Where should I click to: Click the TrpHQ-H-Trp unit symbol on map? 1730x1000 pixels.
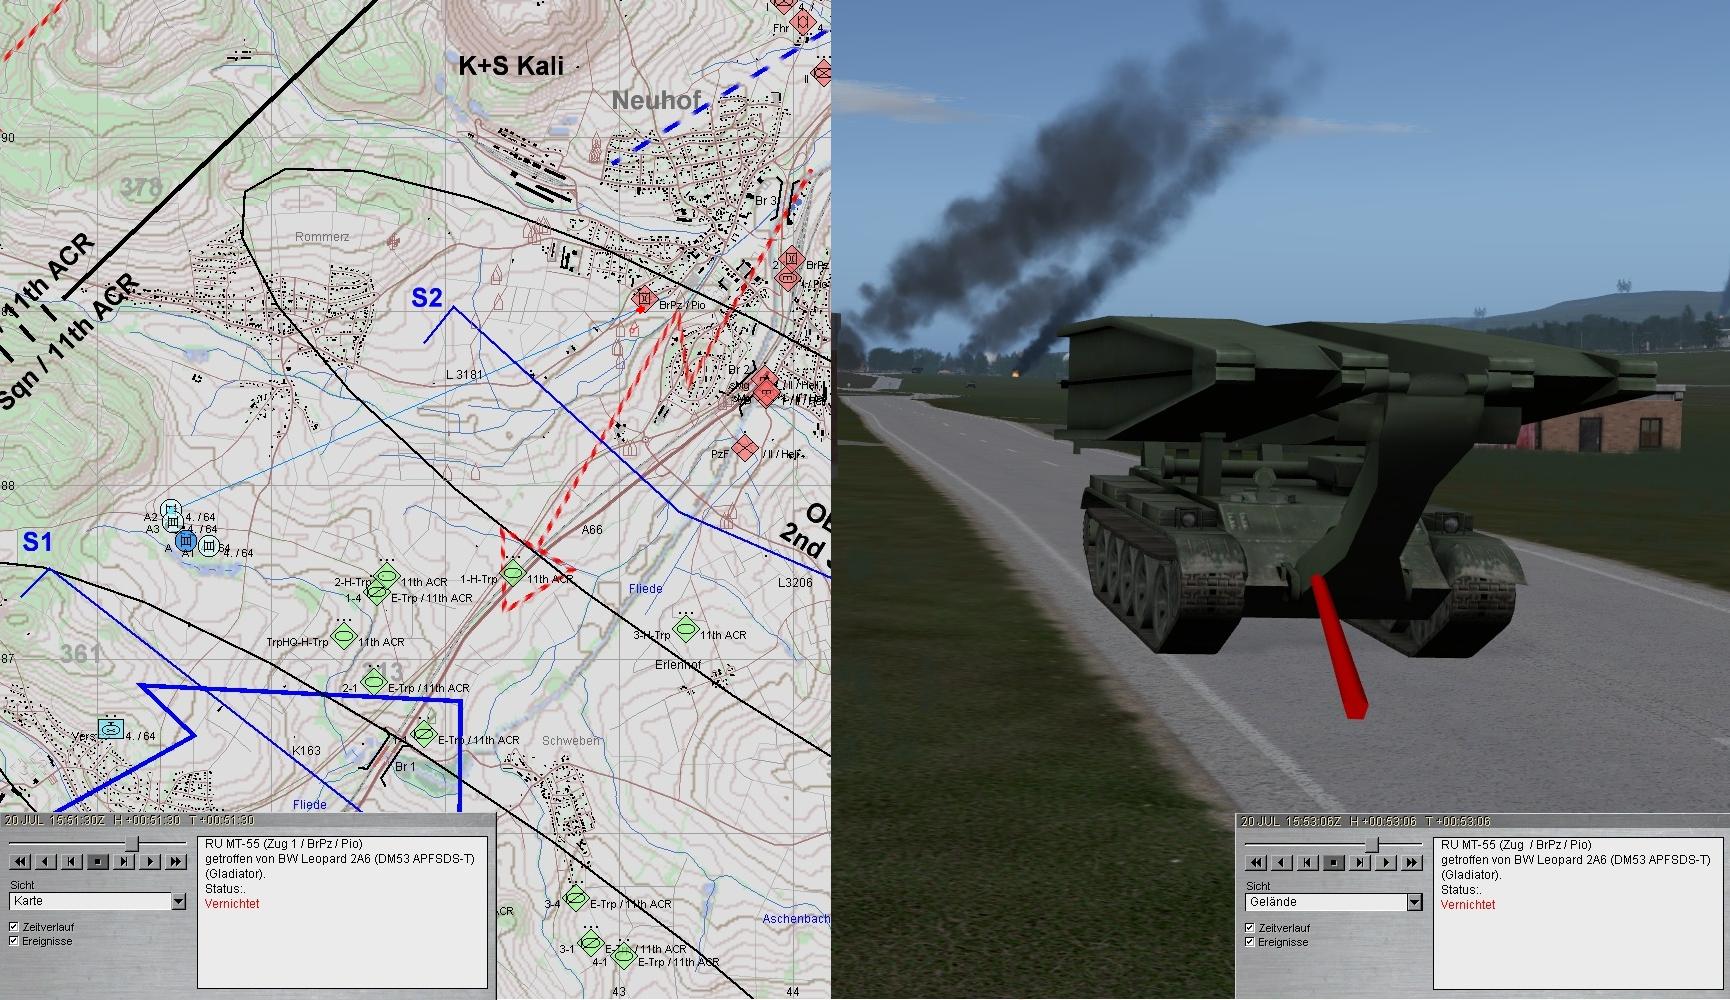(344, 636)
